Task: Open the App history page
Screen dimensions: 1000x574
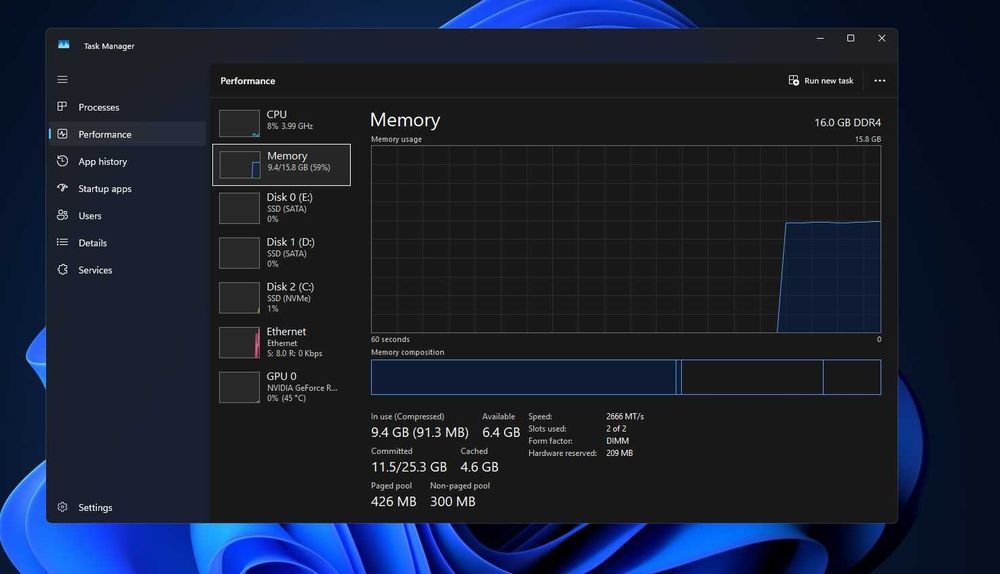Action: (x=103, y=161)
